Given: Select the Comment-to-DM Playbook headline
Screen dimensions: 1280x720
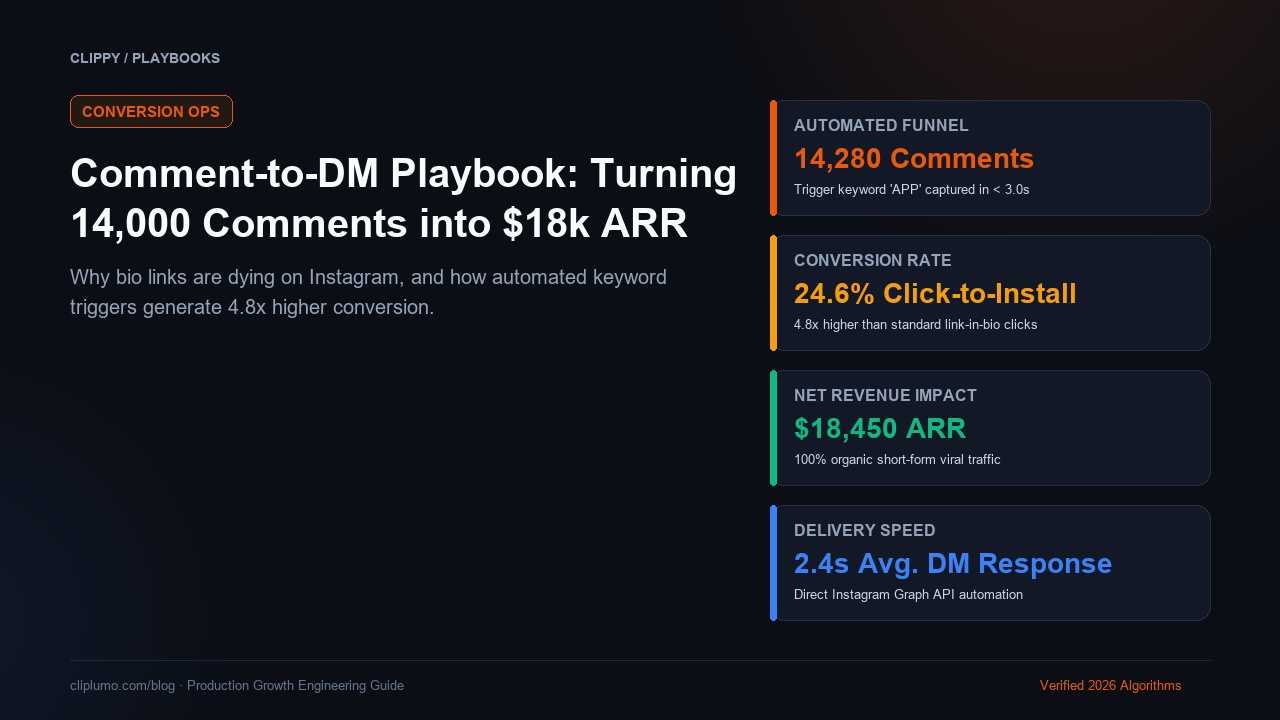Looking at the screenshot, I should [x=403, y=199].
